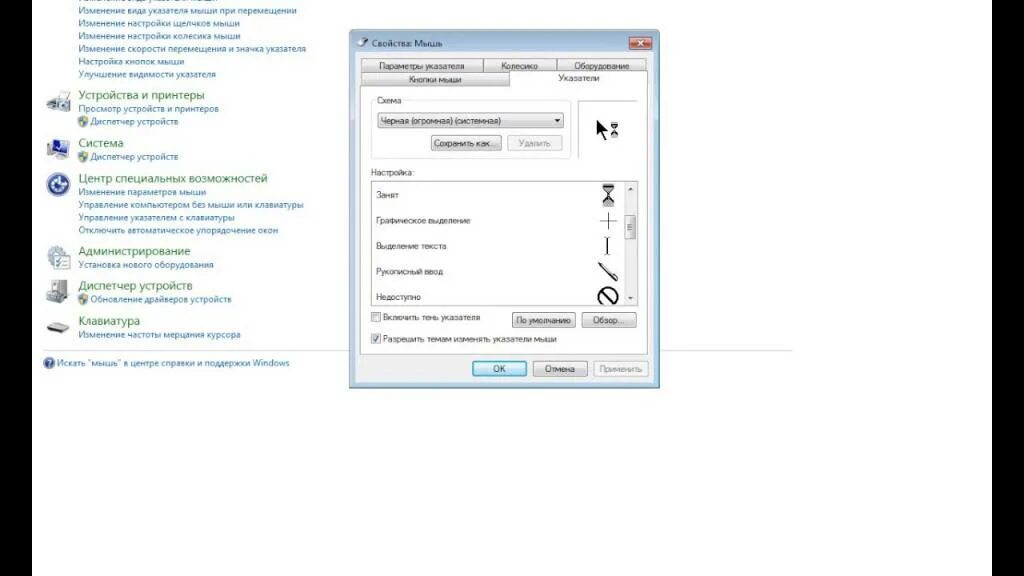Click the 'По умолчанию' button
Viewport: 1024px width, 576px height.
(x=543, y=320)
